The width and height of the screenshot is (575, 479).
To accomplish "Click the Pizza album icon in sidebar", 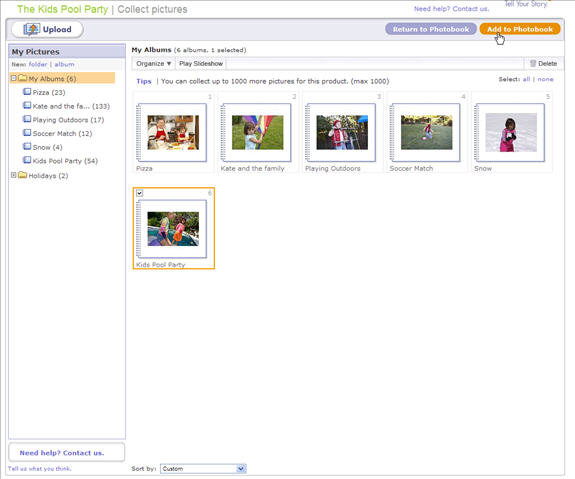I will coord(27,92).
